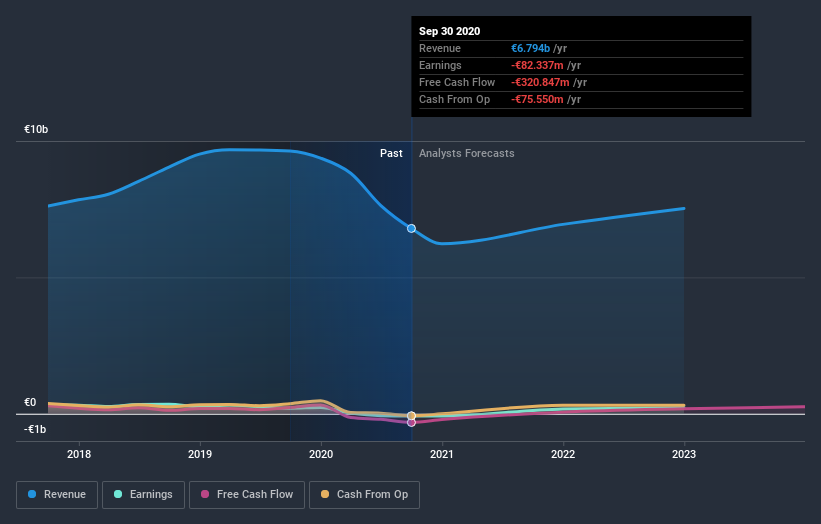
Task: Toggle the Cash From Op legend button
Action: click(364, 495)
